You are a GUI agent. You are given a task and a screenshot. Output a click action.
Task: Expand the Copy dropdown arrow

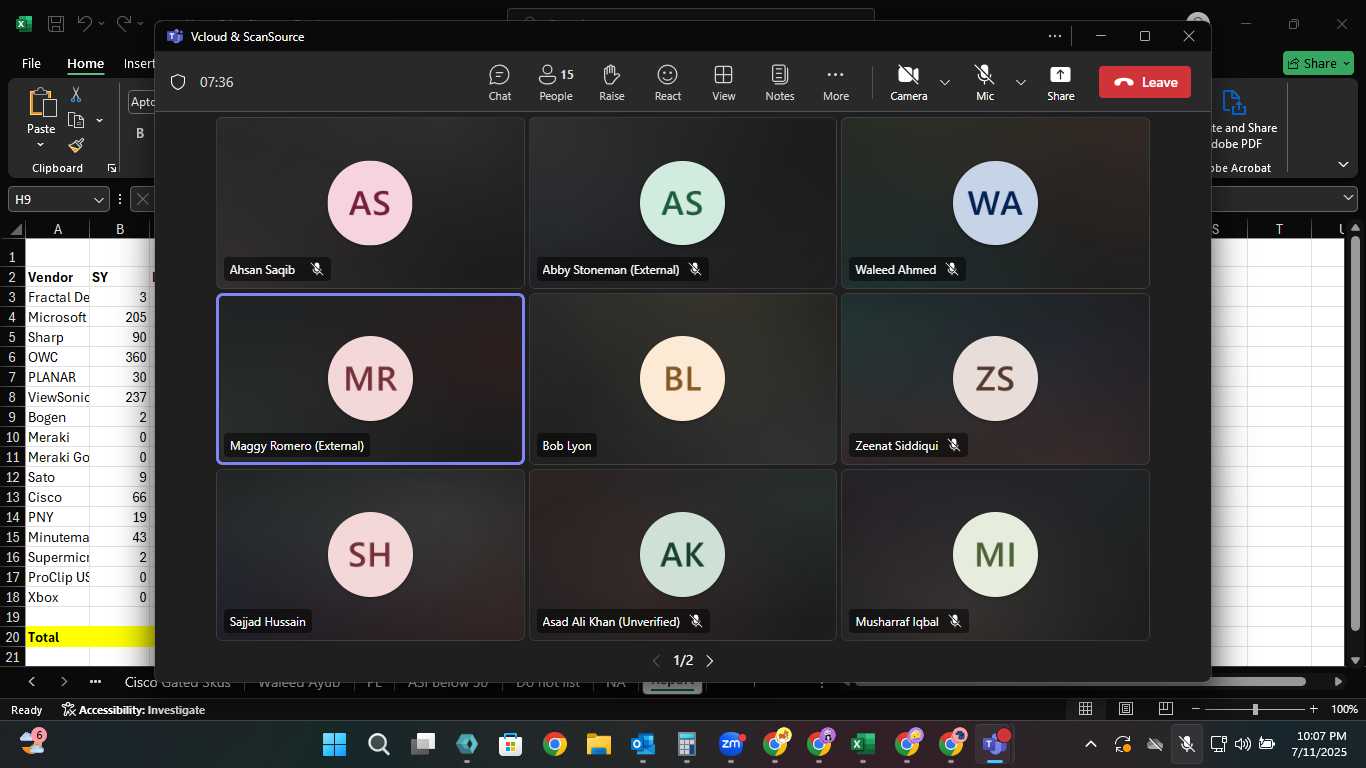point(99,120)
